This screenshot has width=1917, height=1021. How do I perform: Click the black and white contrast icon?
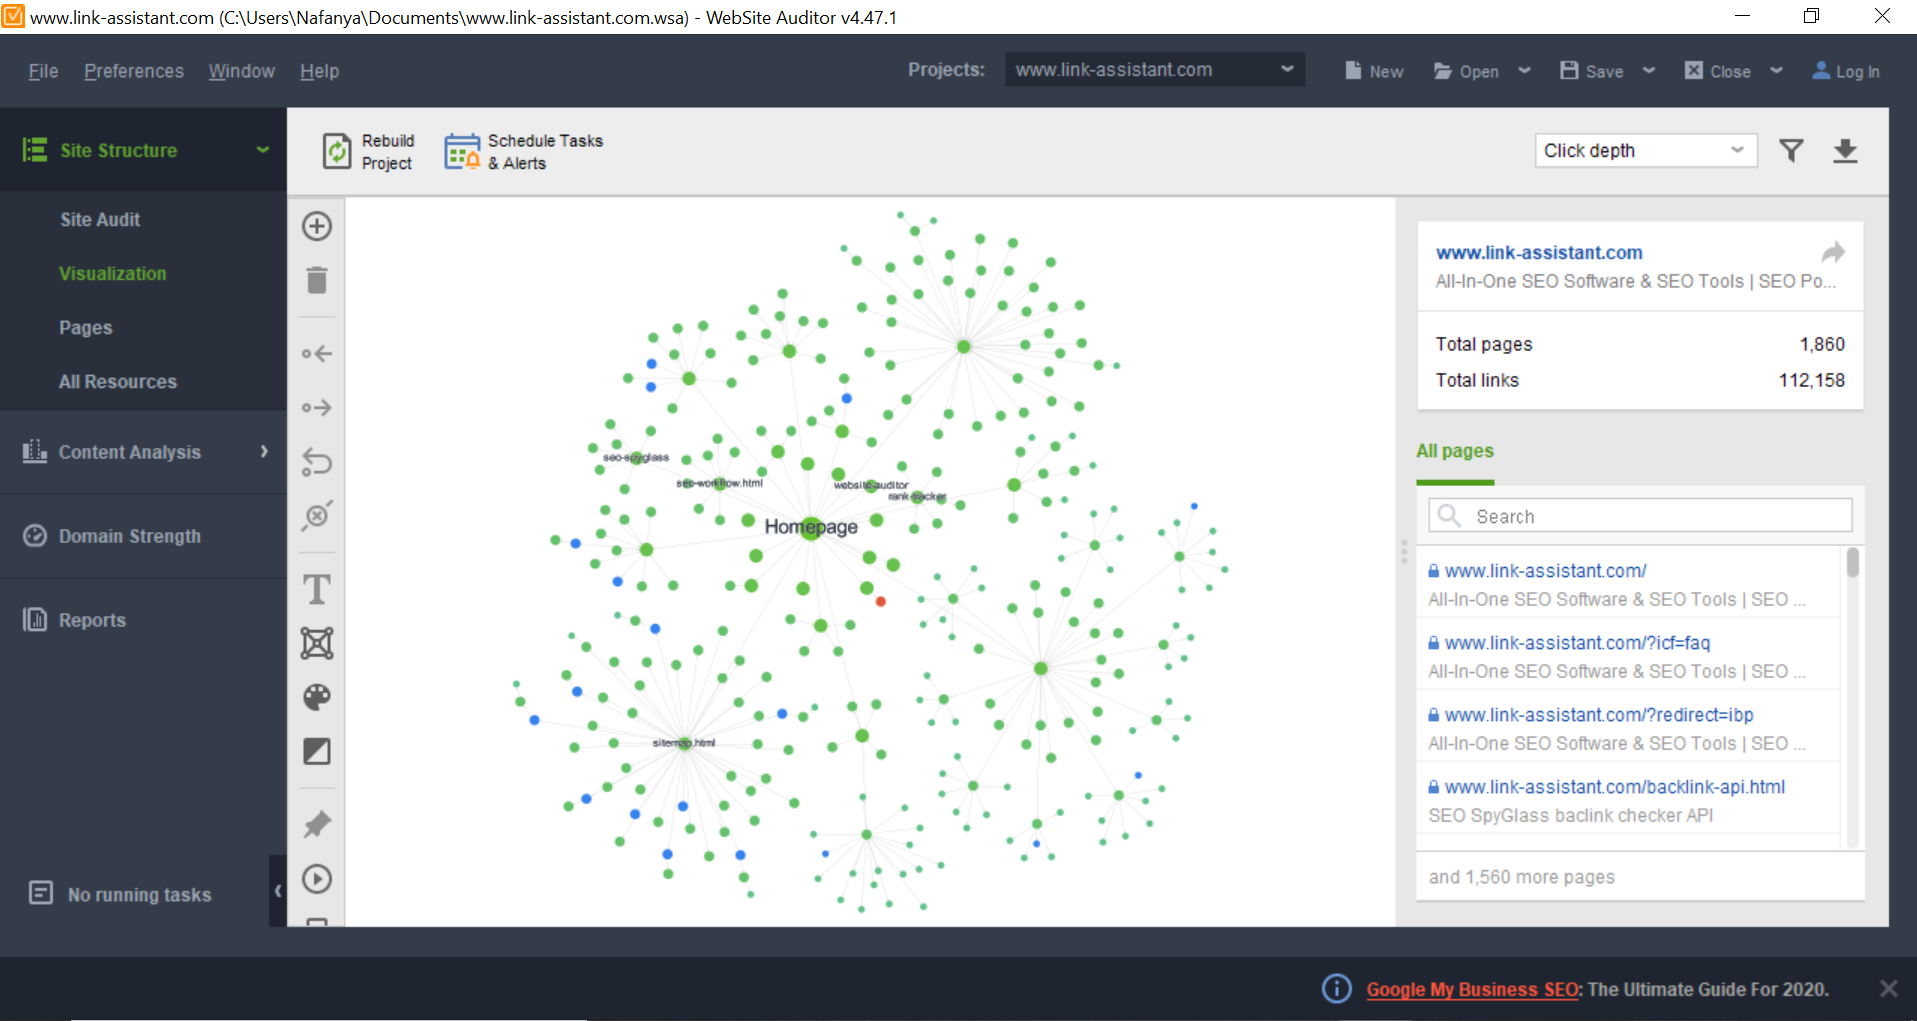click(317, 751)
